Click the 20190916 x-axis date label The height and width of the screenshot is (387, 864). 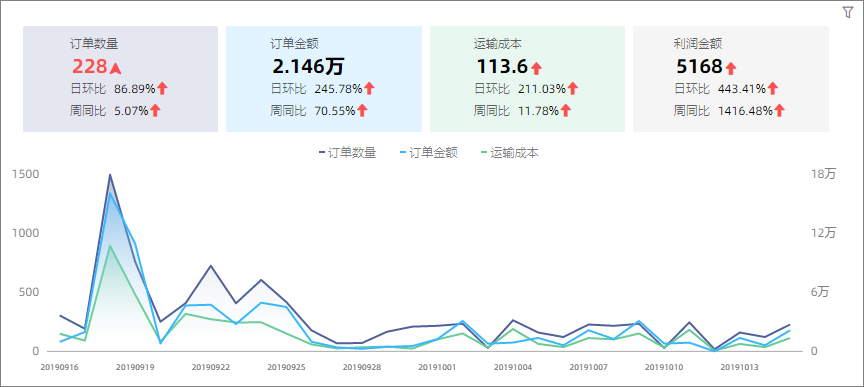coord(60,367)
